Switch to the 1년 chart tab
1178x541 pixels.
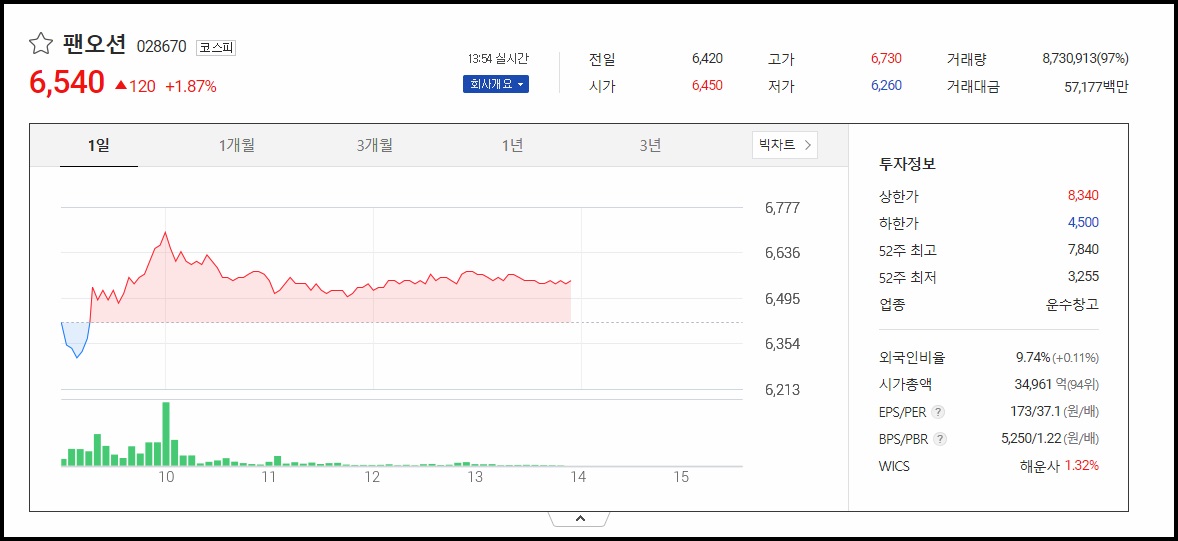512,145
